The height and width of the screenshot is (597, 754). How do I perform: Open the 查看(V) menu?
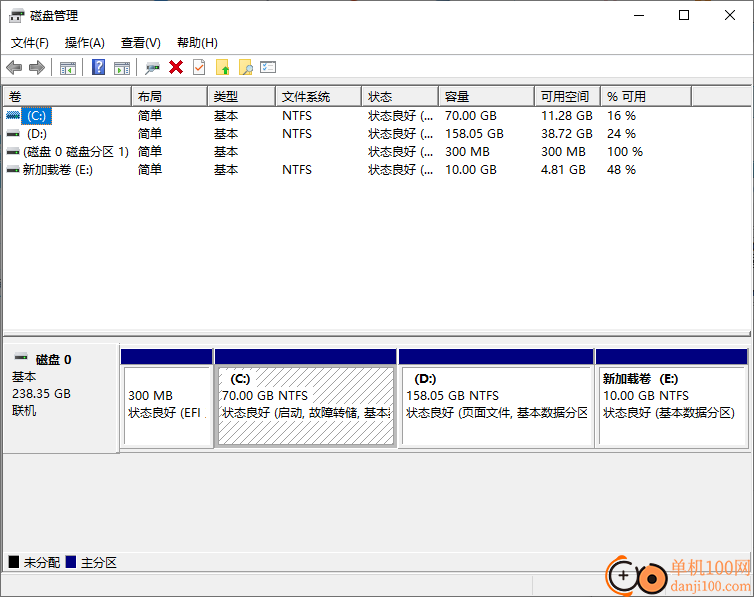tap(140, 43)
